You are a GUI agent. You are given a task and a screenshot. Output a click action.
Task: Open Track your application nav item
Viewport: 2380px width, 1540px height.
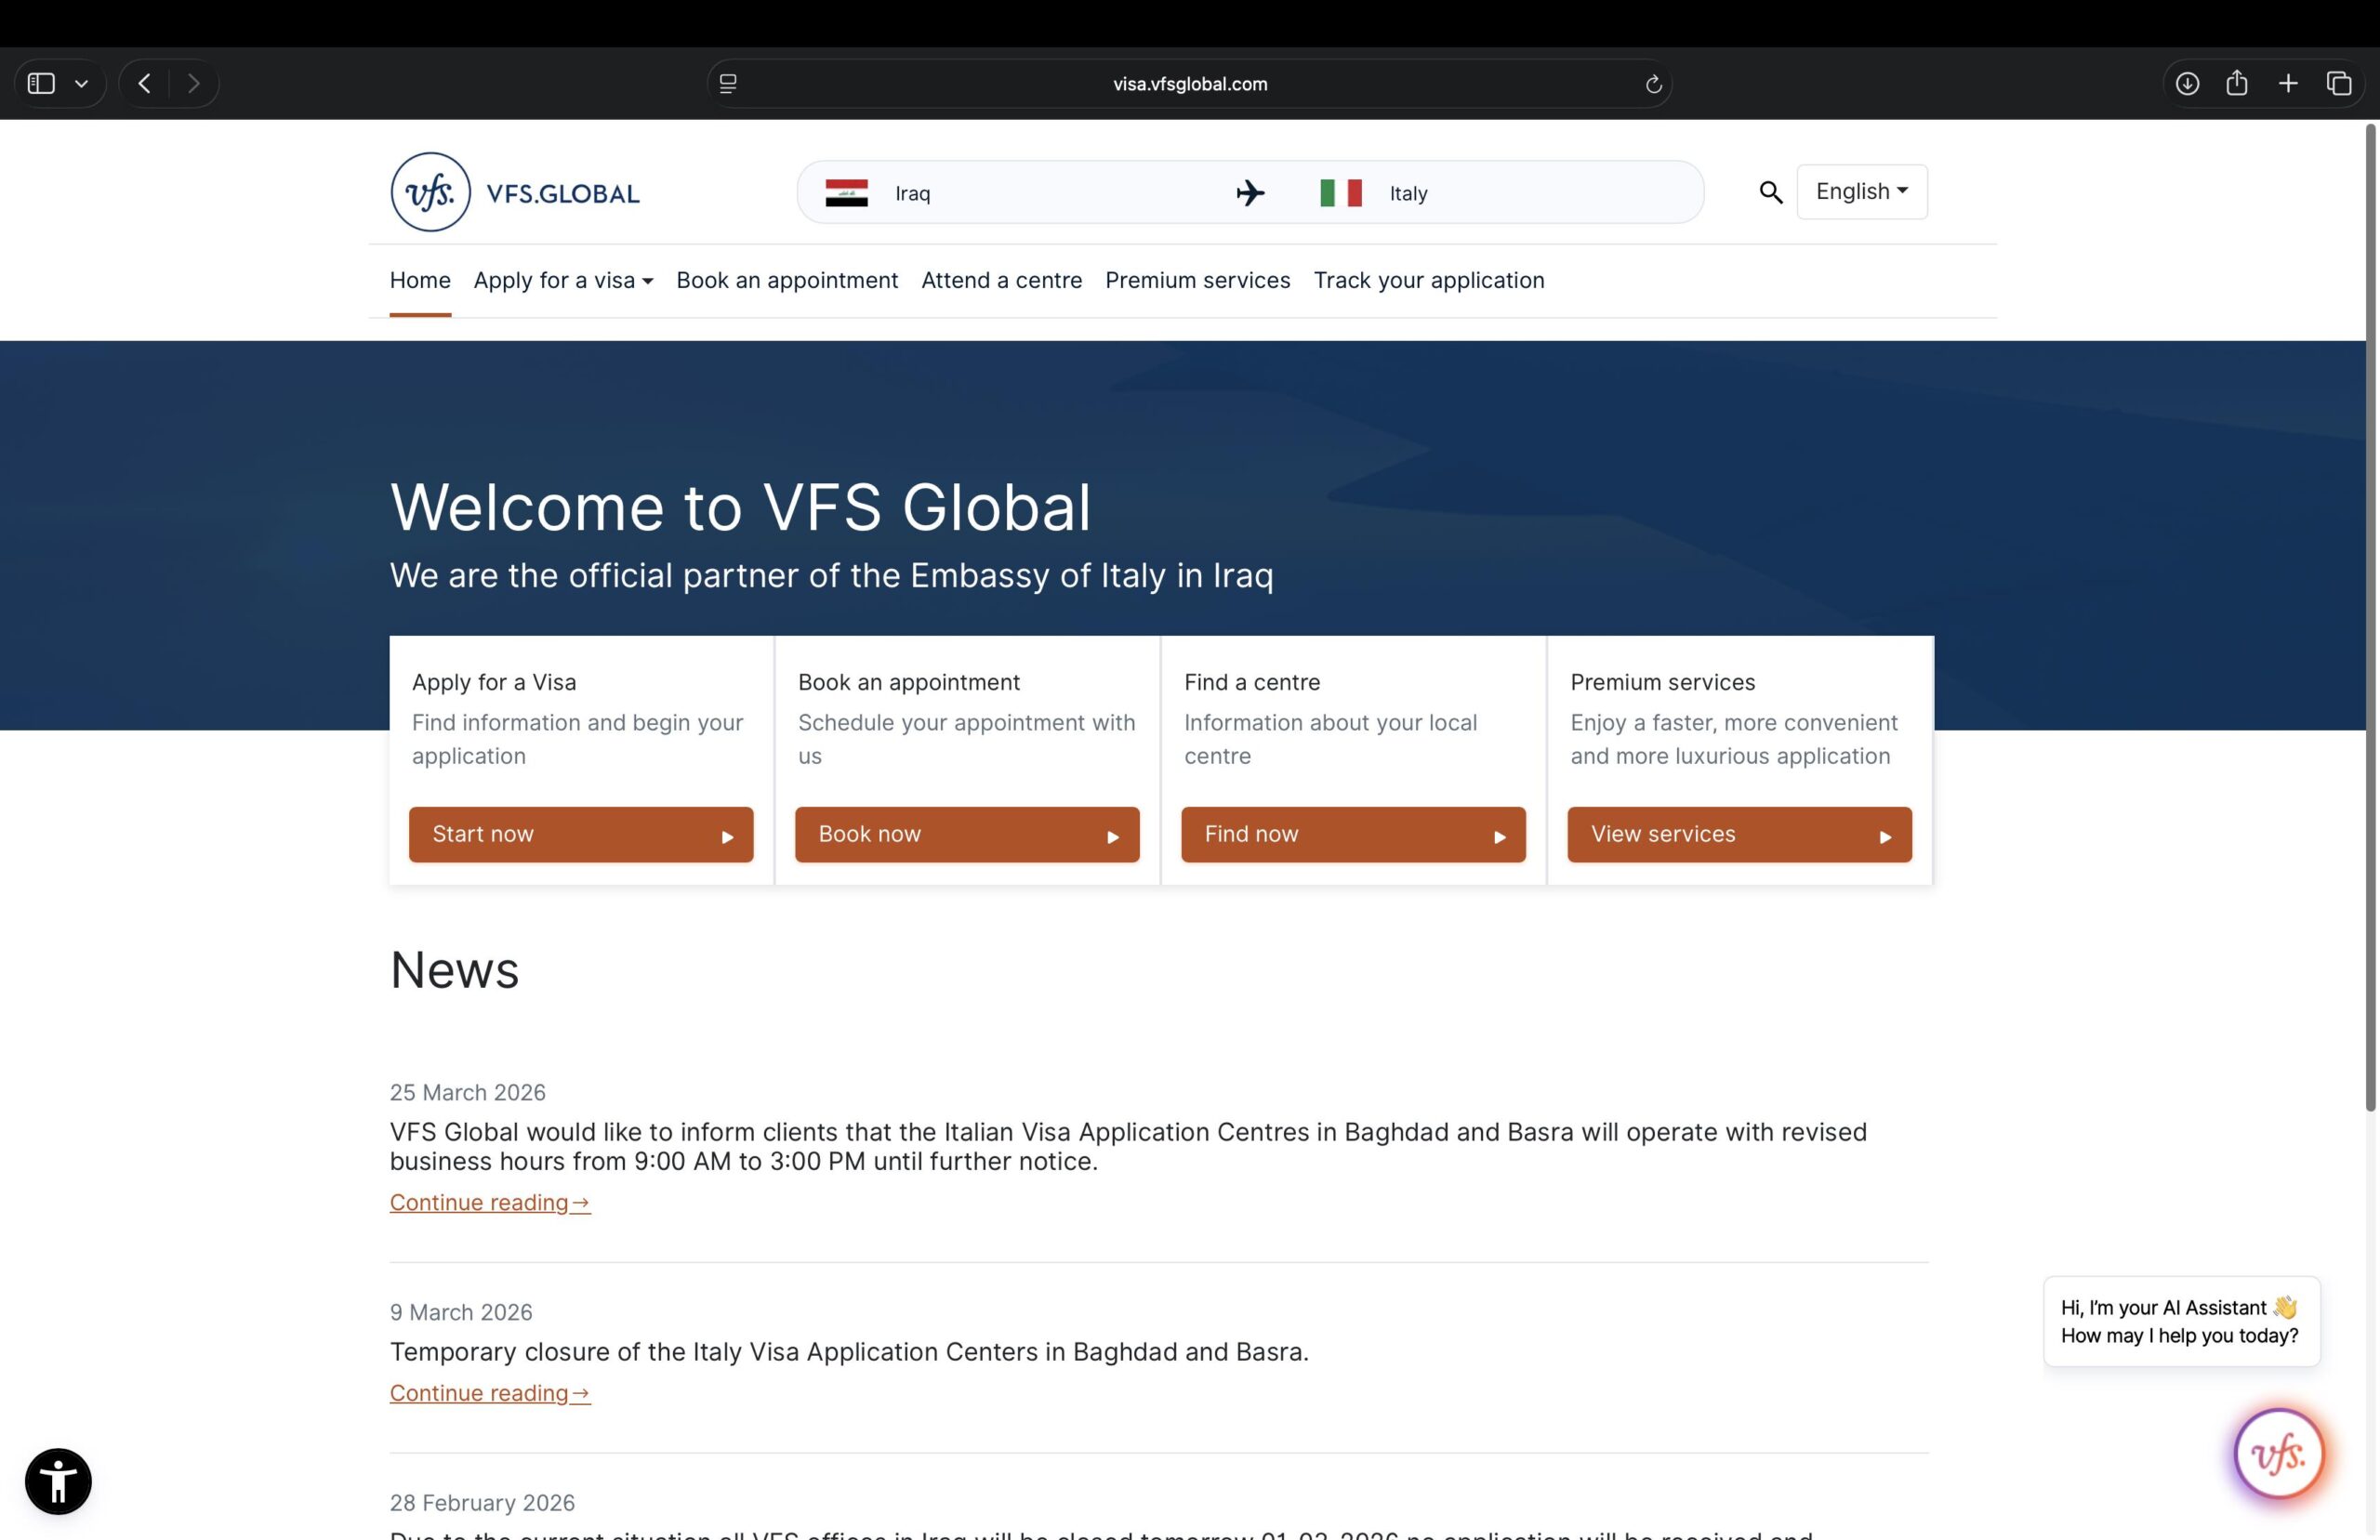coord(1429,280)
